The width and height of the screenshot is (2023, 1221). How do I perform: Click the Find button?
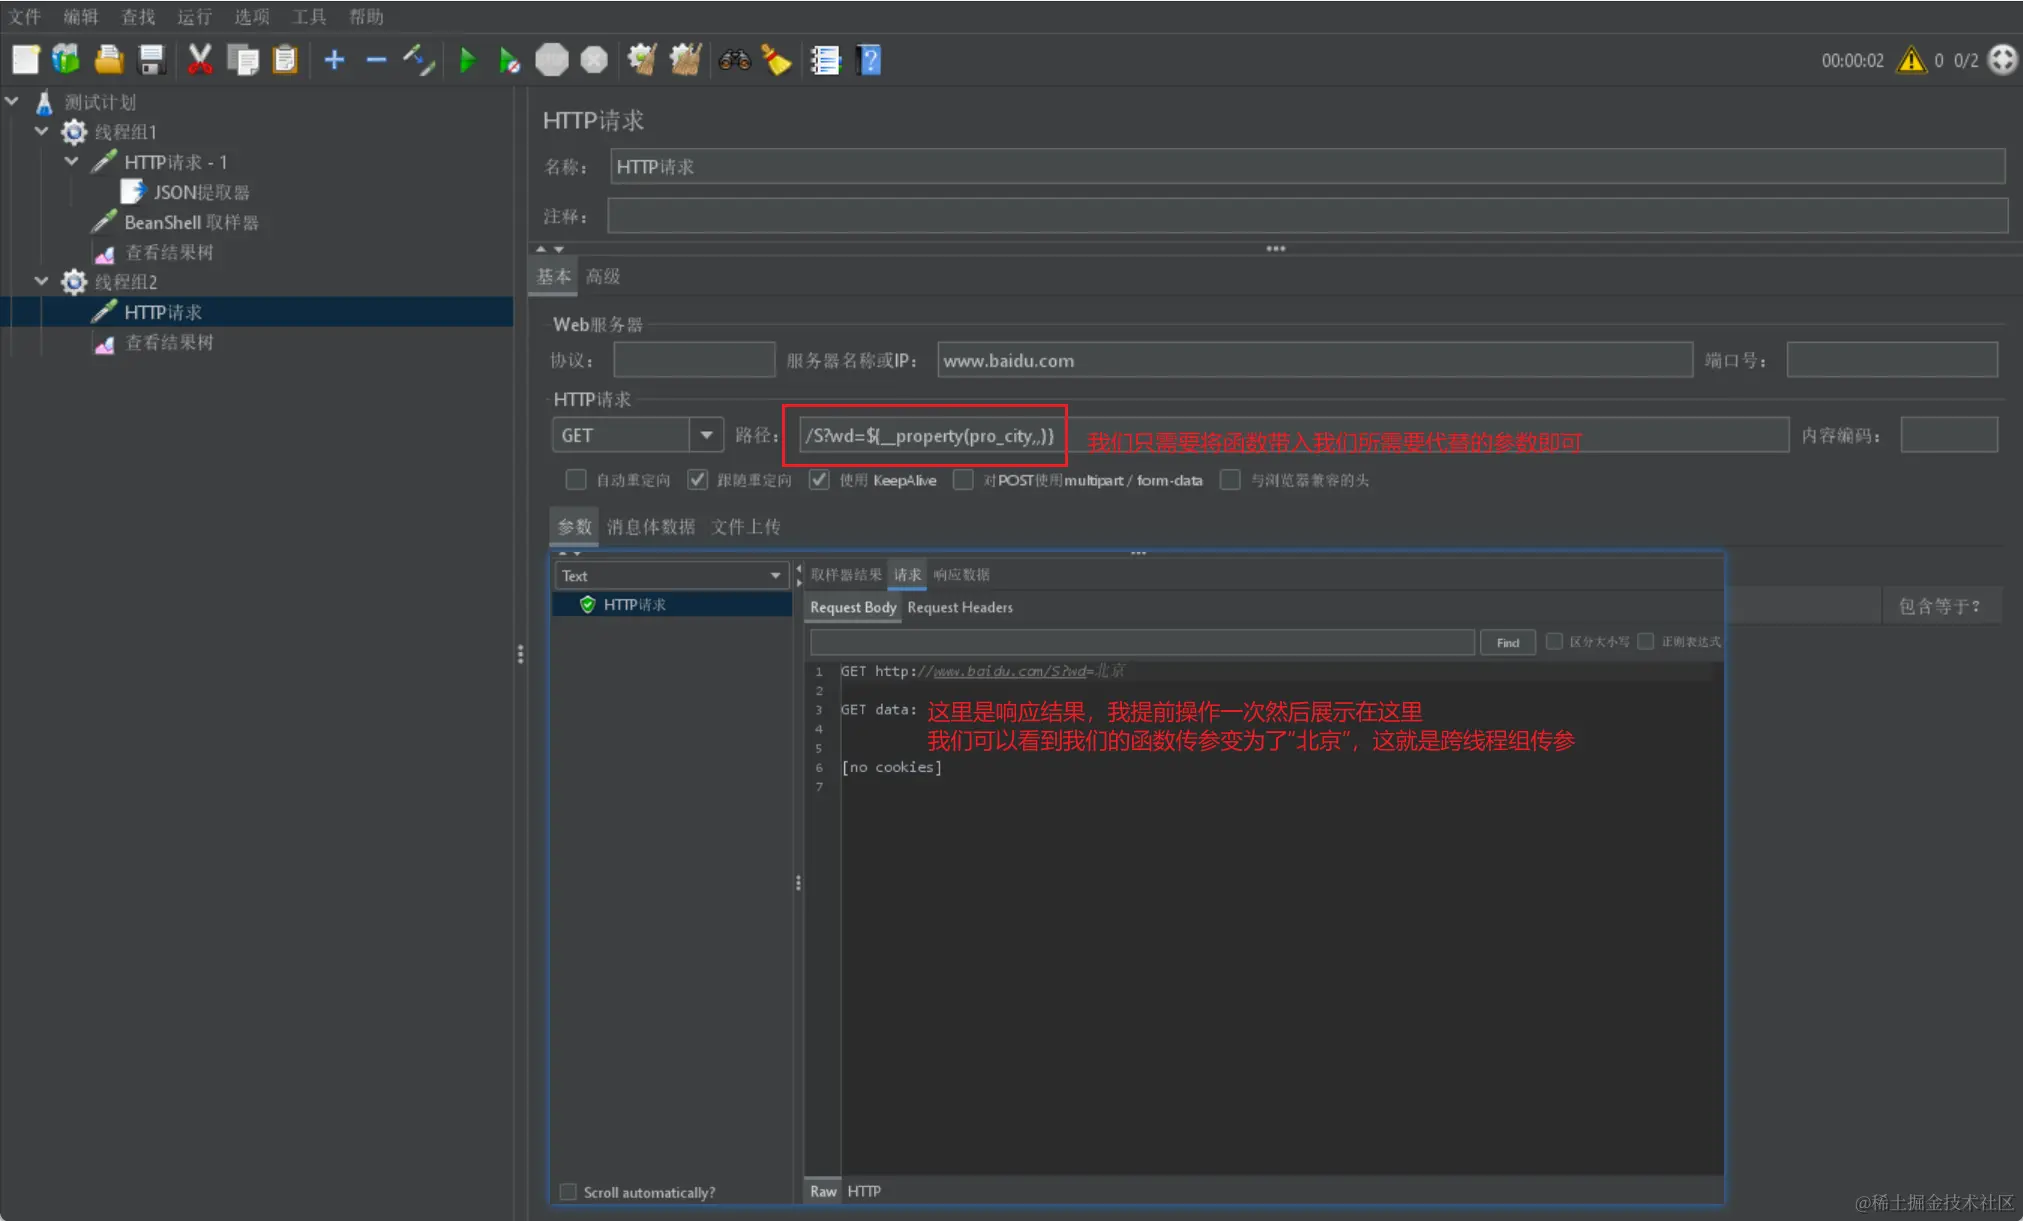1507,642
